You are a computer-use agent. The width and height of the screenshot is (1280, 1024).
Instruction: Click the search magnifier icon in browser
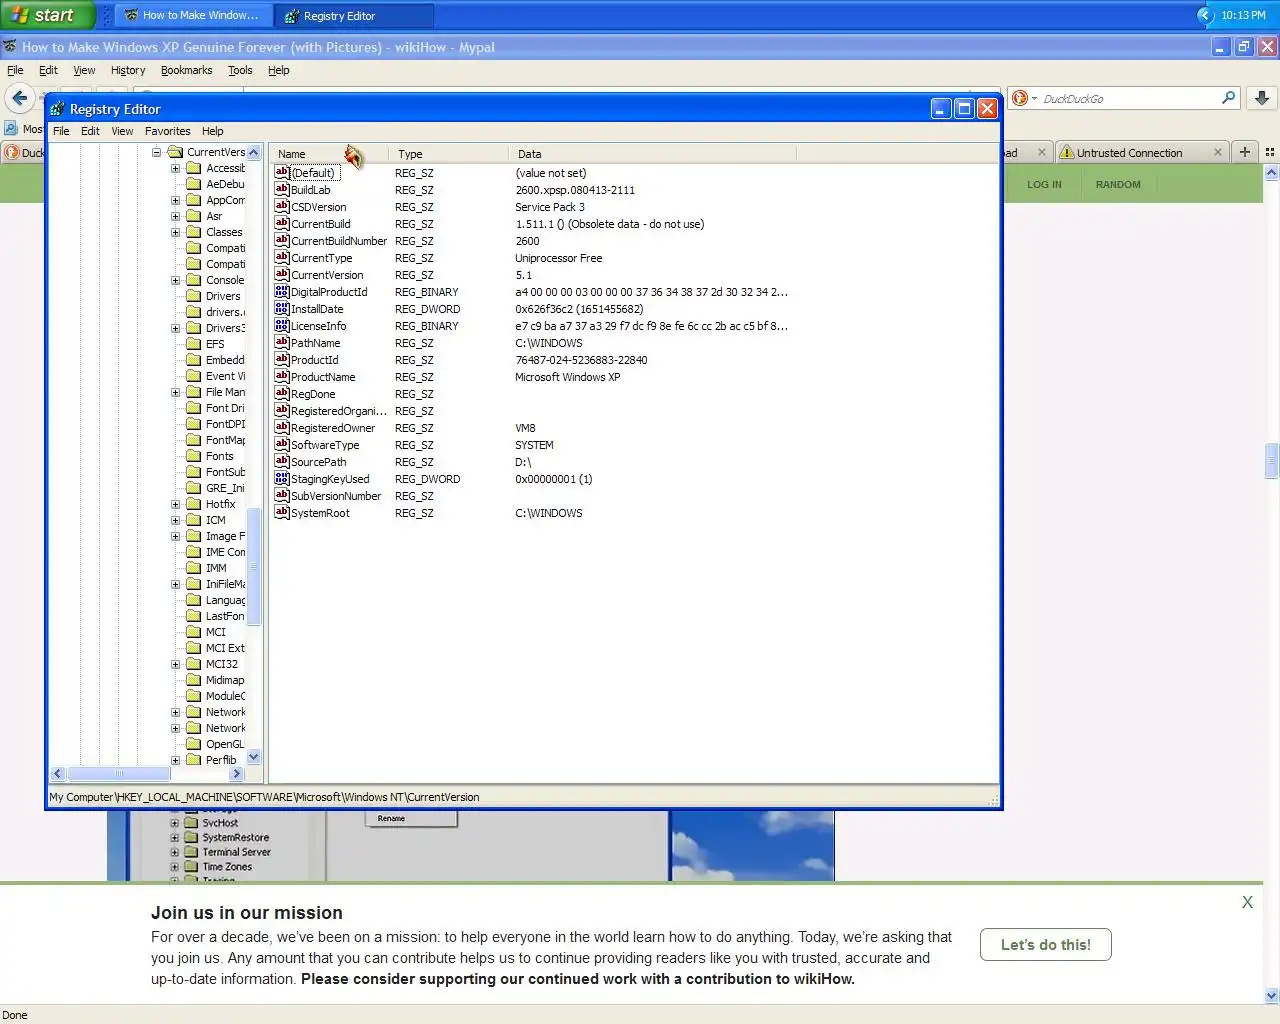(x=1228, y=98)
